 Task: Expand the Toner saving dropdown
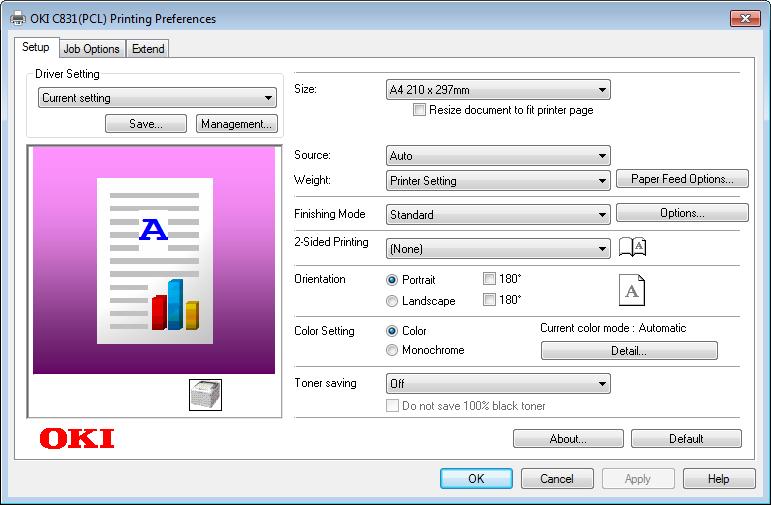(x=498, y=384)
